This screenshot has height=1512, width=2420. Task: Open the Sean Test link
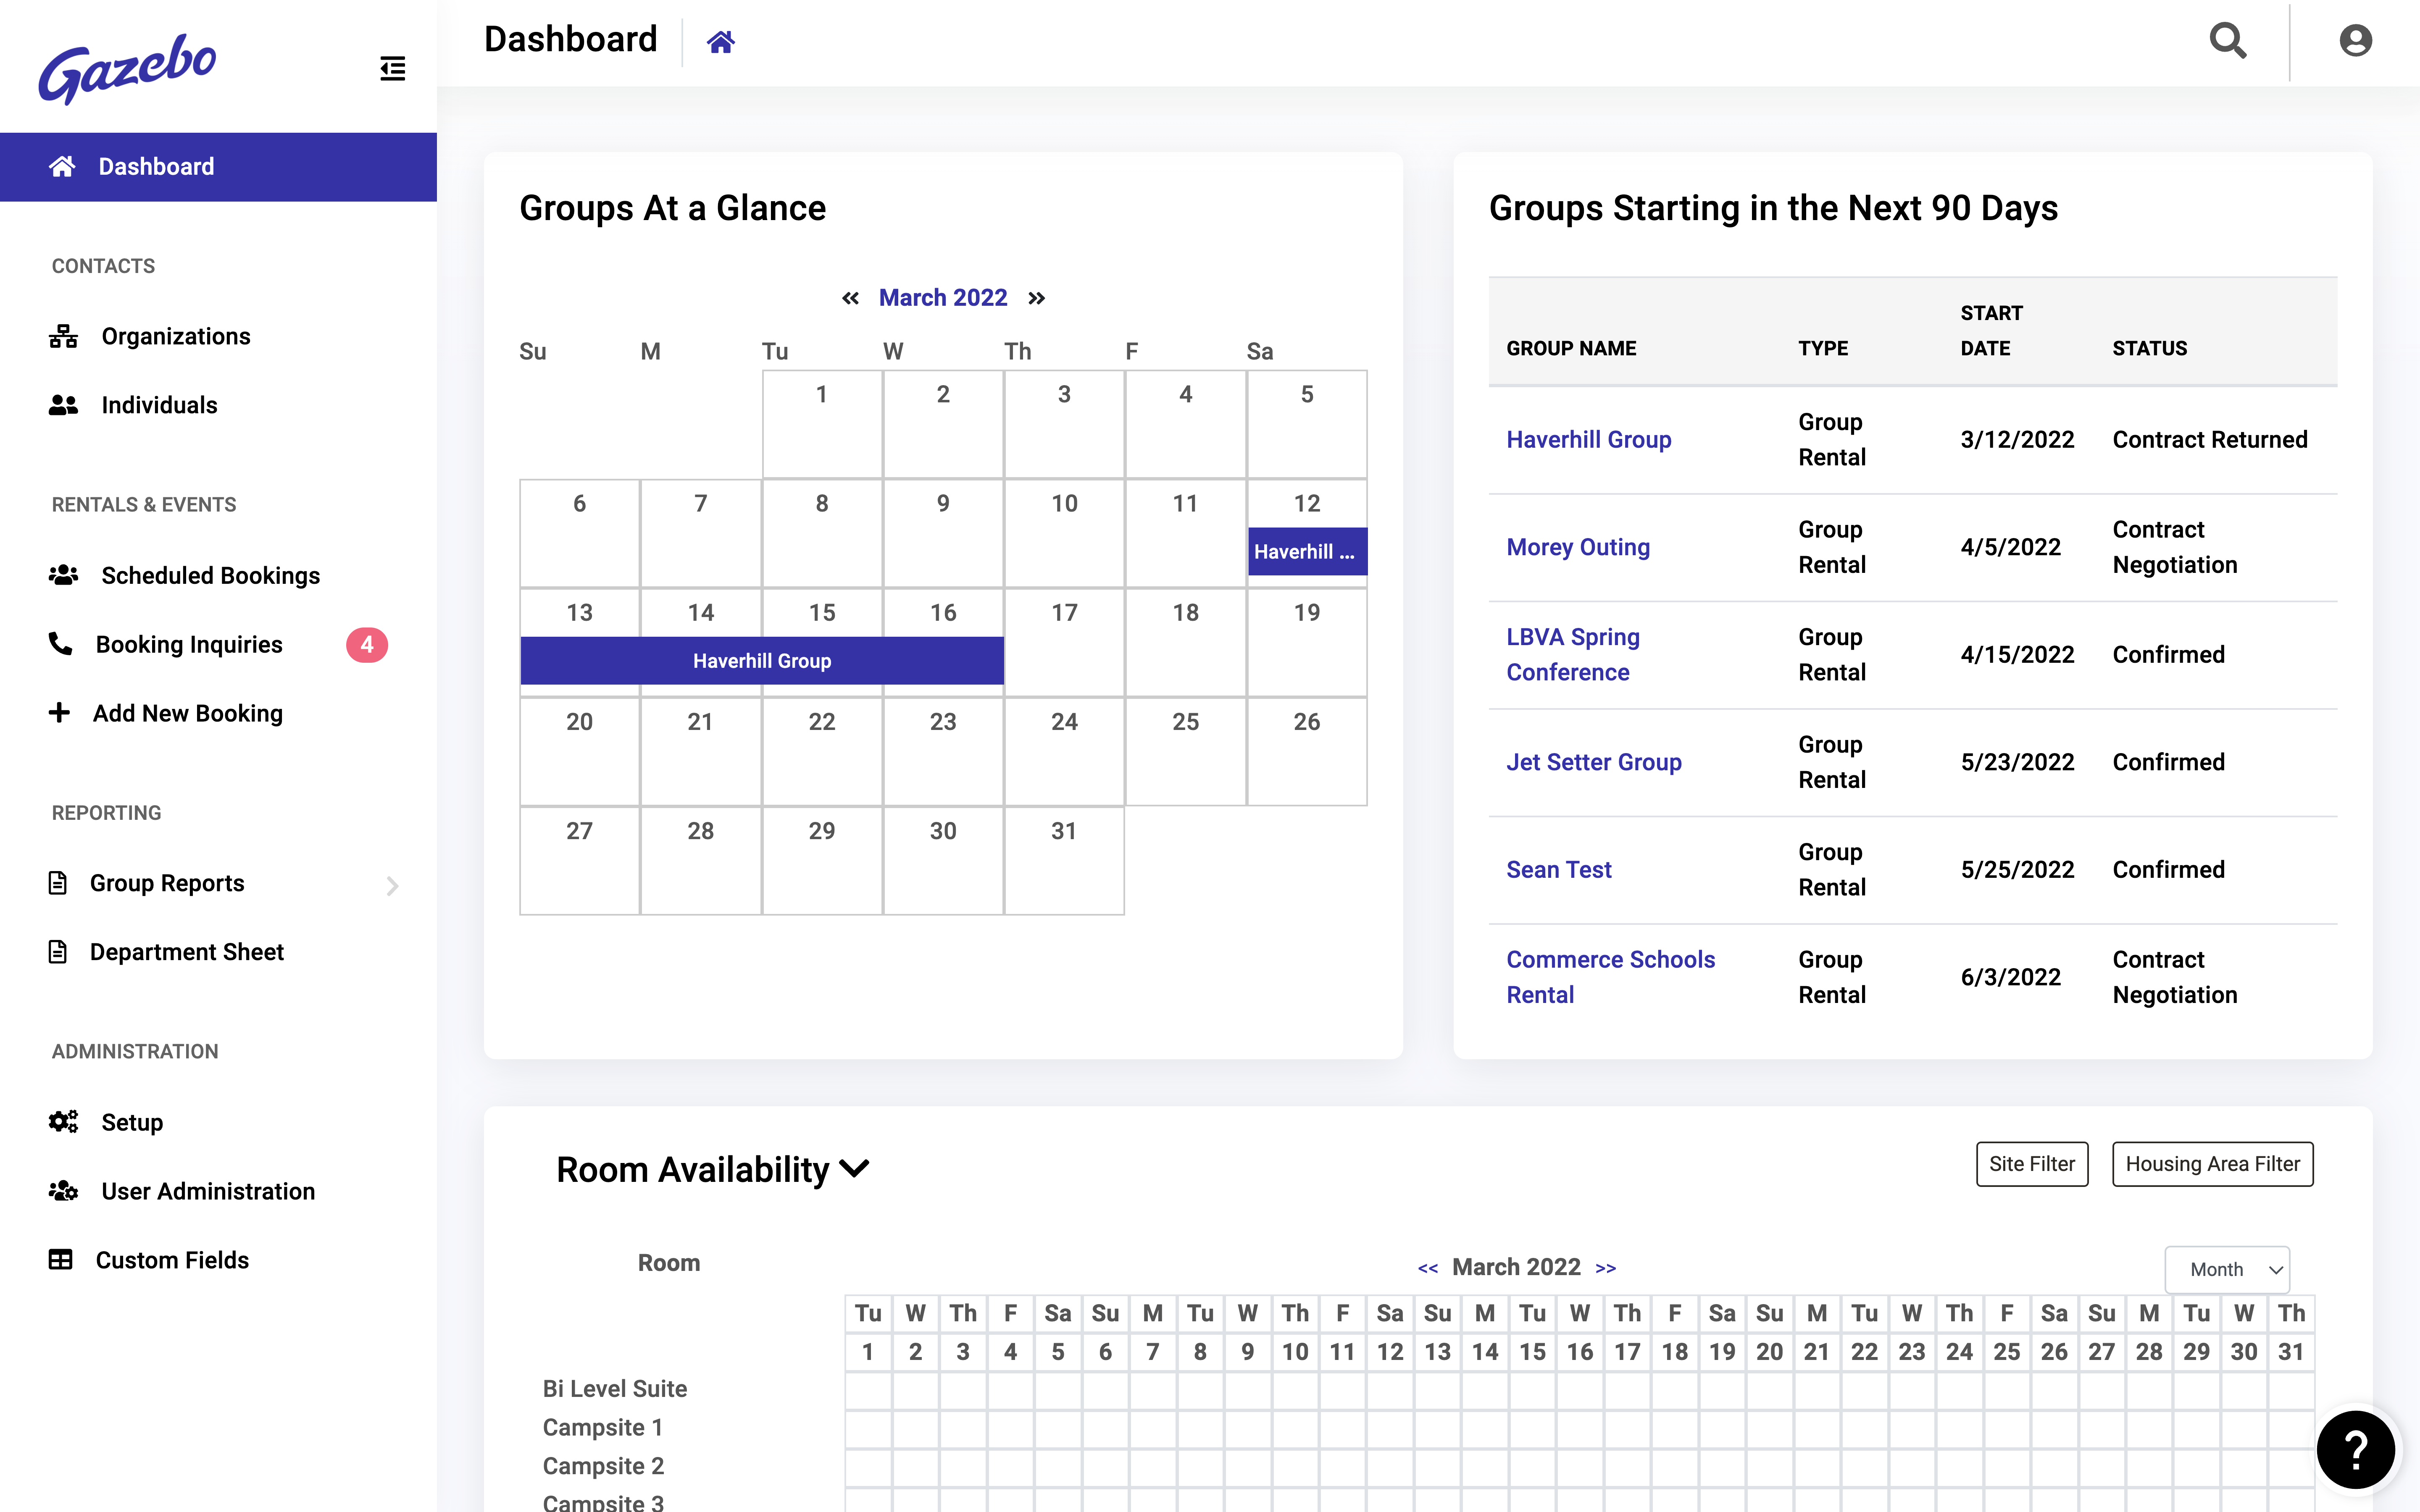tap(1559, 869)
